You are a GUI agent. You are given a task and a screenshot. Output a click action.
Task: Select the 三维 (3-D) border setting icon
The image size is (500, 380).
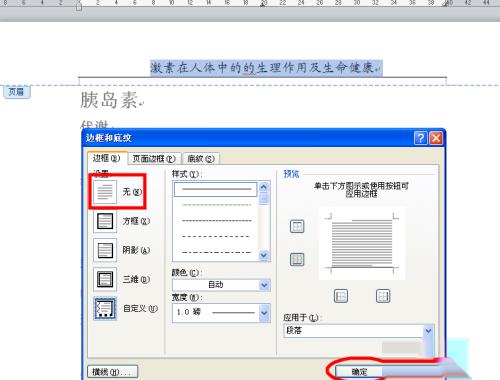(105, 279)
